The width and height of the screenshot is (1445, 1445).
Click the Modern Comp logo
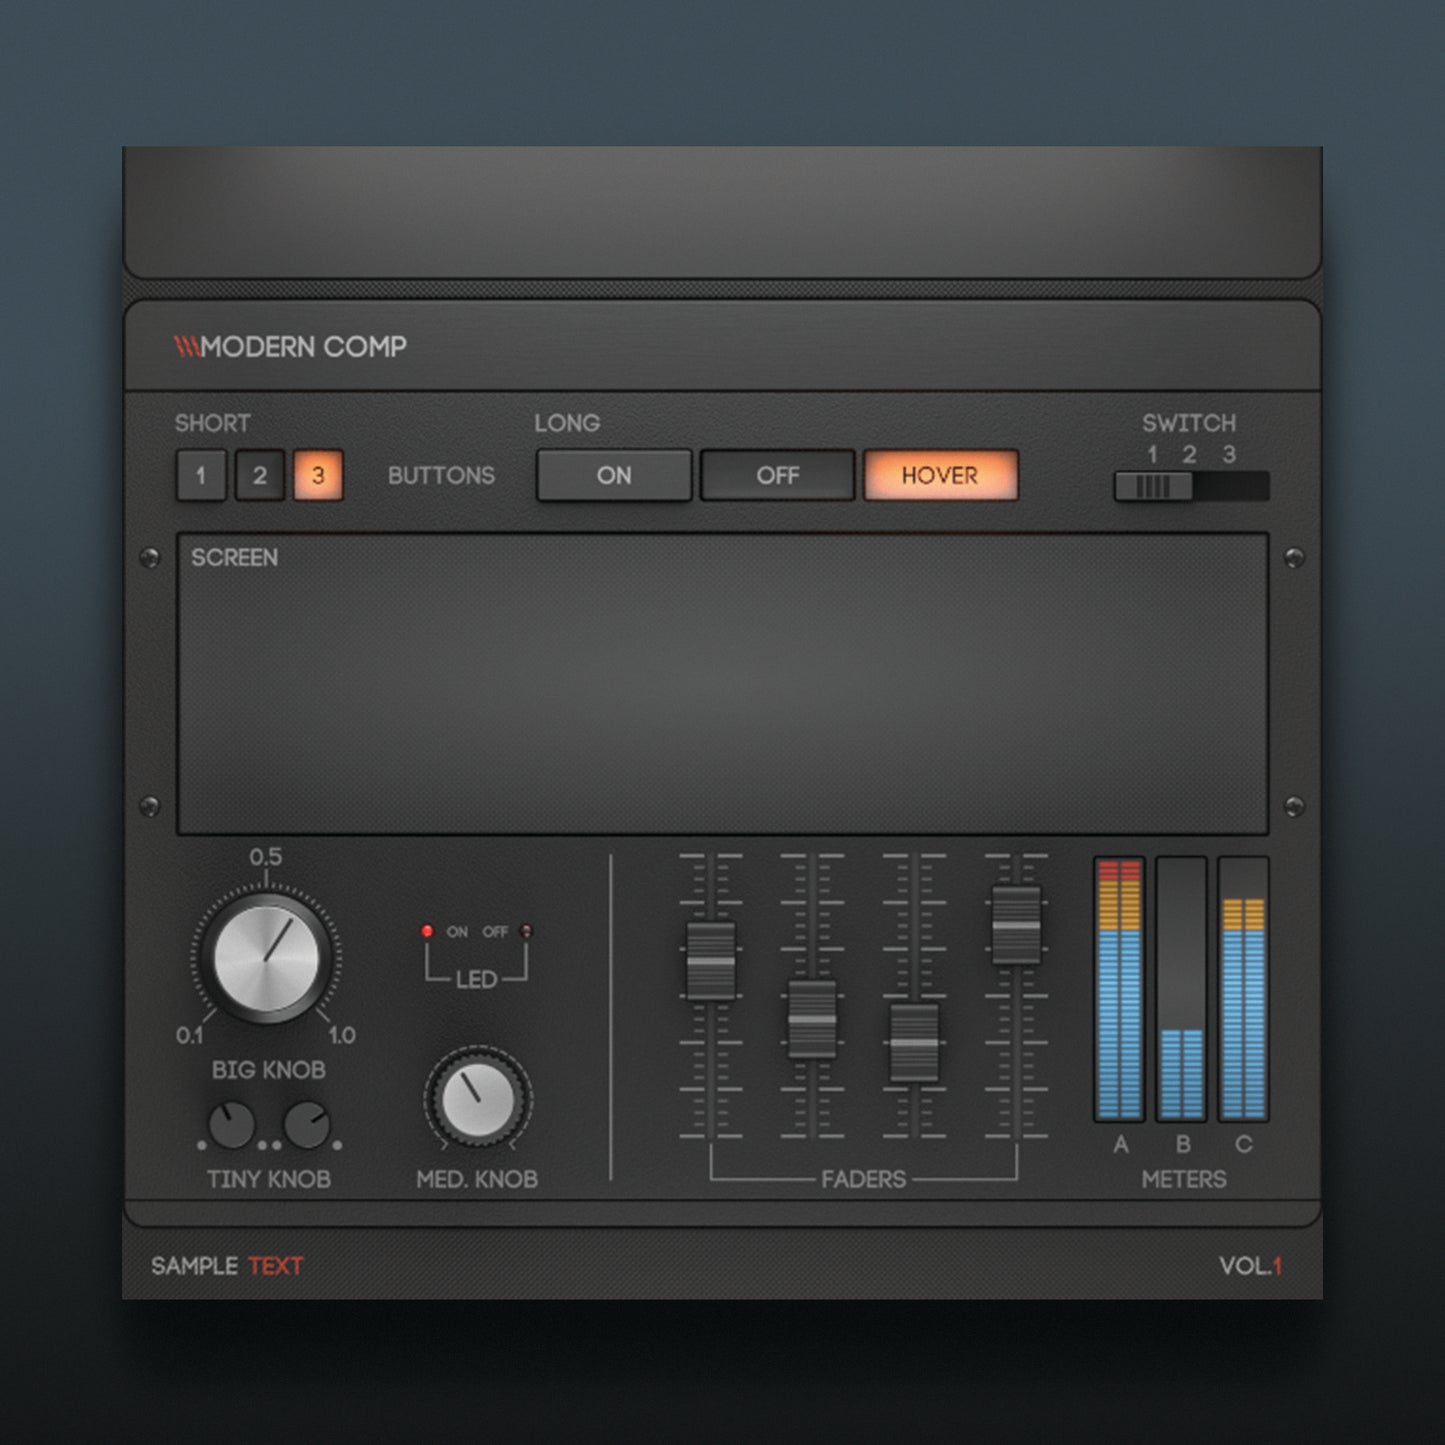tap(290, 347)
